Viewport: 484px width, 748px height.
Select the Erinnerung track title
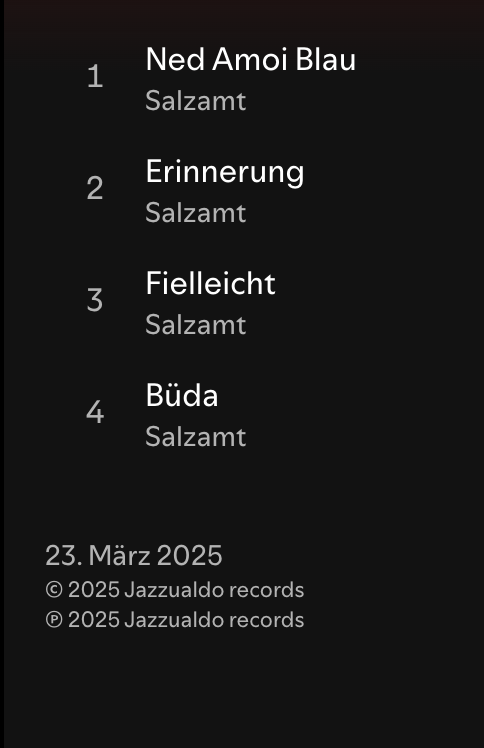click(x=225, y=172)
